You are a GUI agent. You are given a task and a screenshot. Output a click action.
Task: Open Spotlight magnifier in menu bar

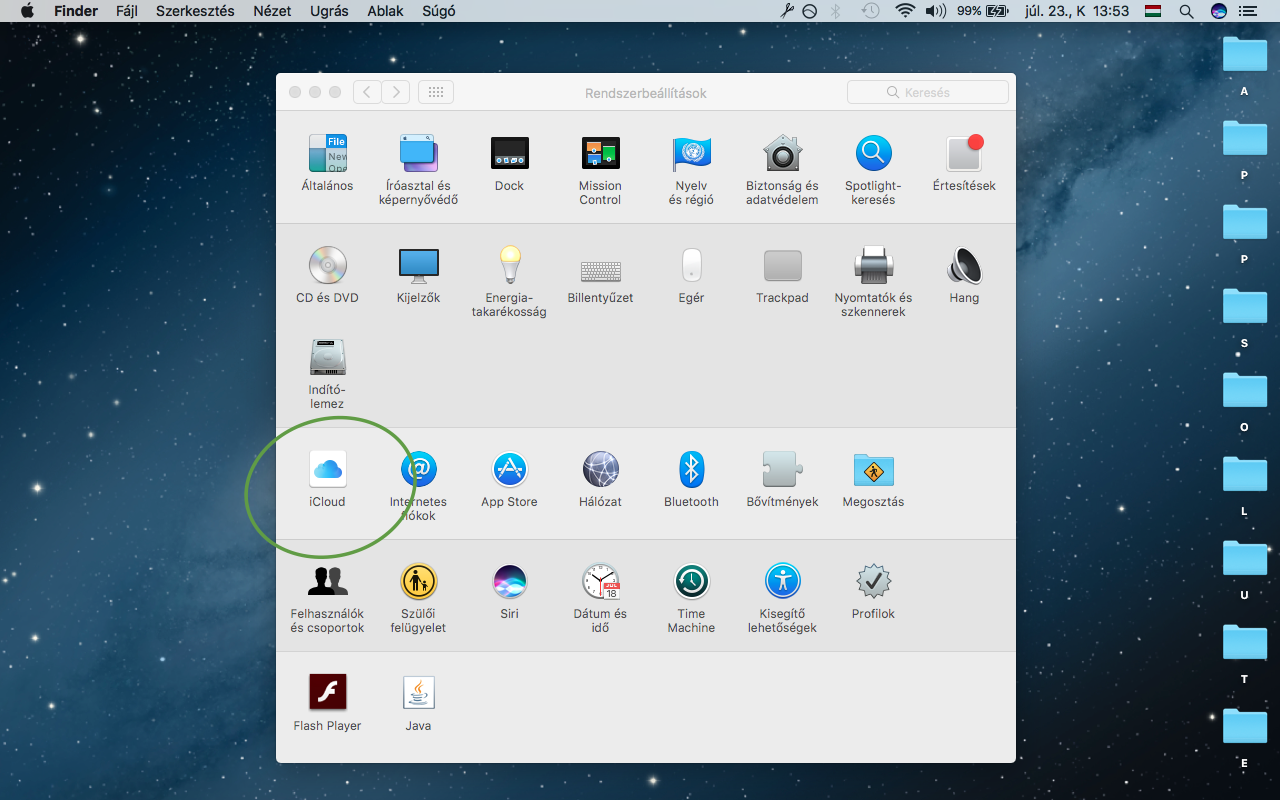click(x=1186, y=11)
